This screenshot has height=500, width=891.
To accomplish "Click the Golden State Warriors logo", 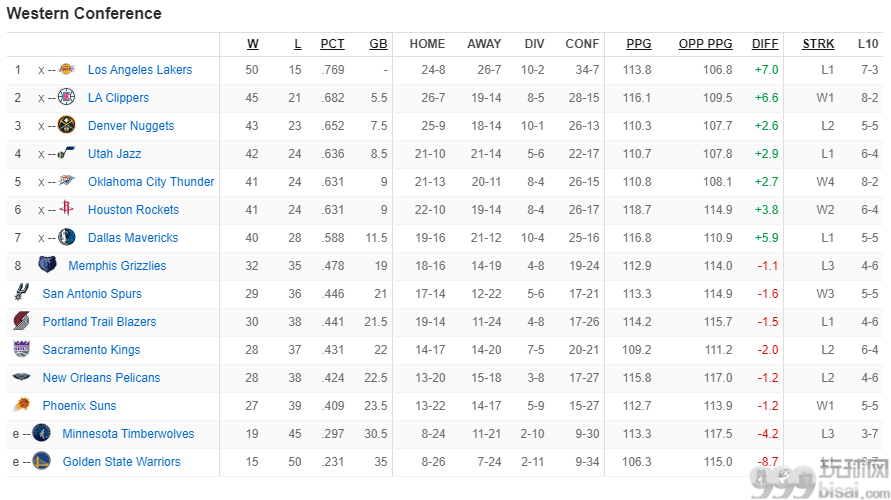I will (41, 461).
